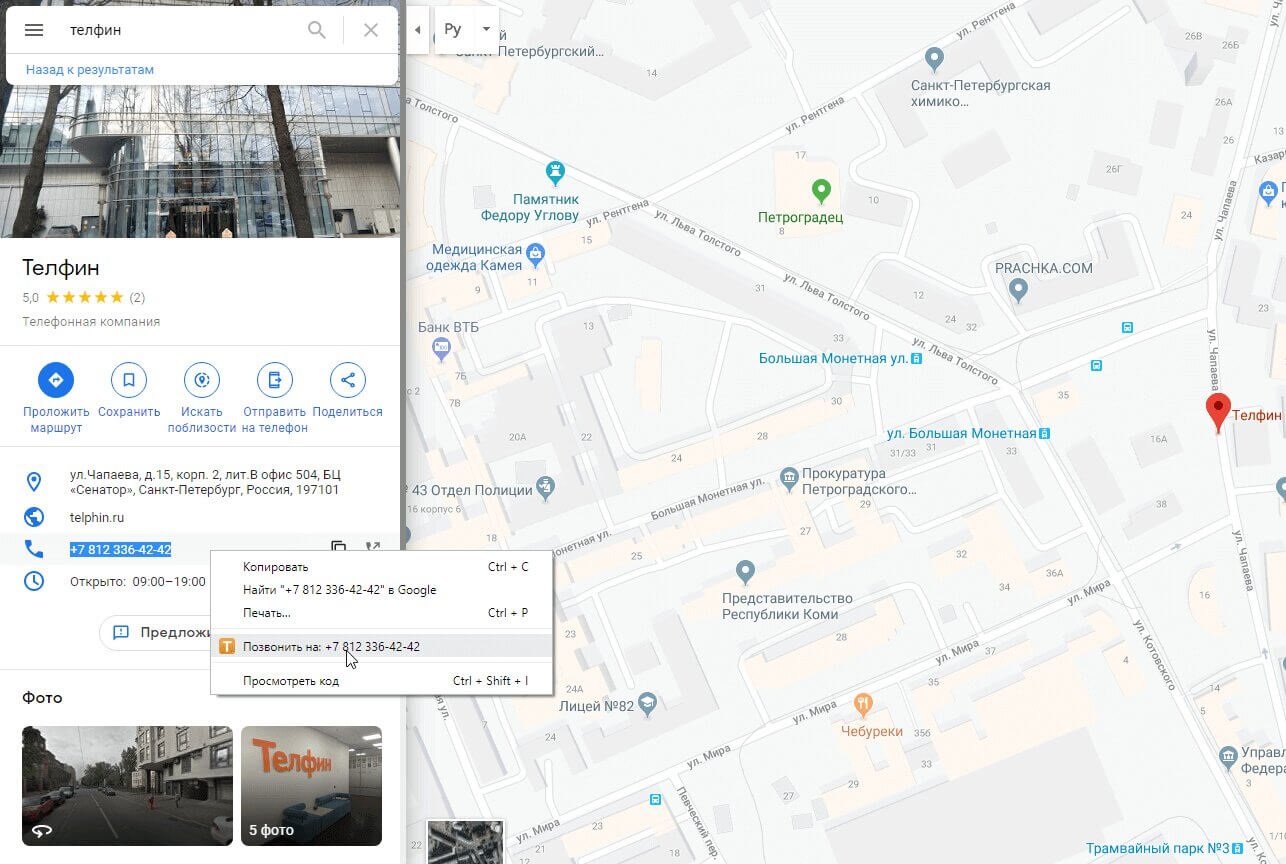
Task: Collapse the side panel with the arrow
Action: tap(417, 30)
